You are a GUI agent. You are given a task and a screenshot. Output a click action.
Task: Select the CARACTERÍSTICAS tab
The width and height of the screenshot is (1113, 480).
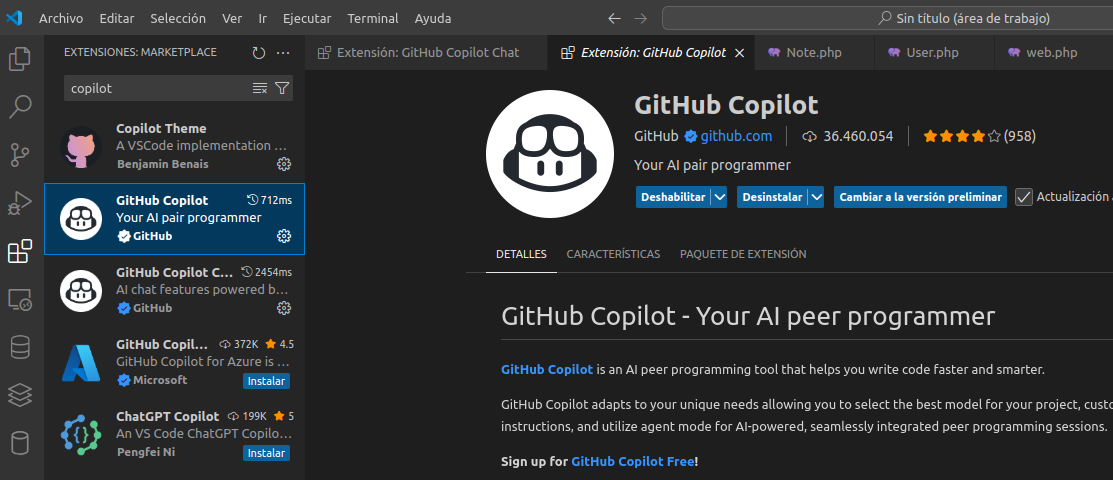(613, 253)
